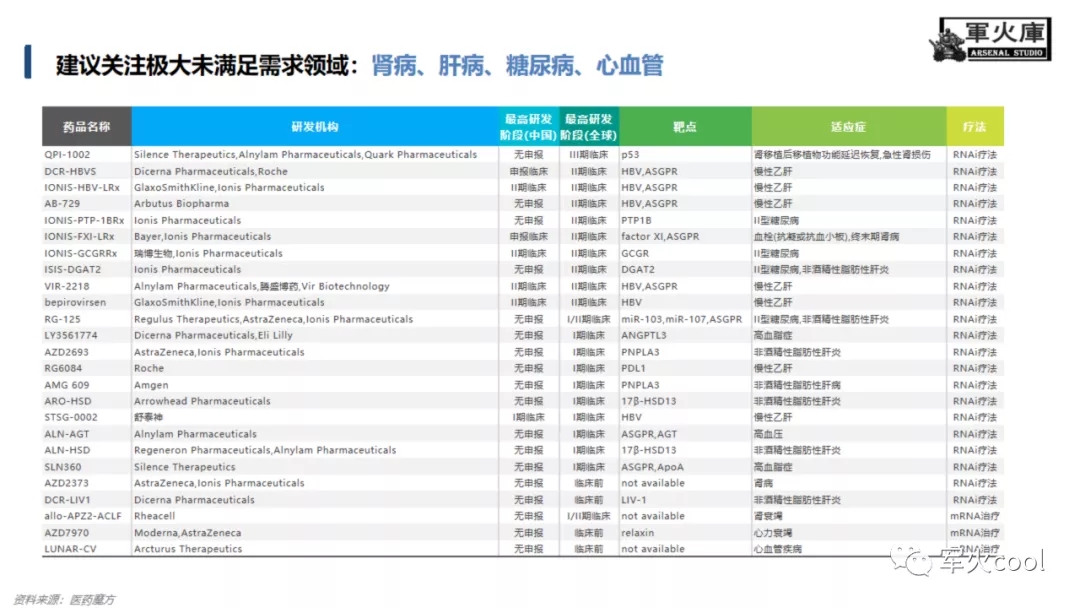Screen dimensions: 1080x608
Task: Select drug name AZD2693
Action: click(66, 352)
